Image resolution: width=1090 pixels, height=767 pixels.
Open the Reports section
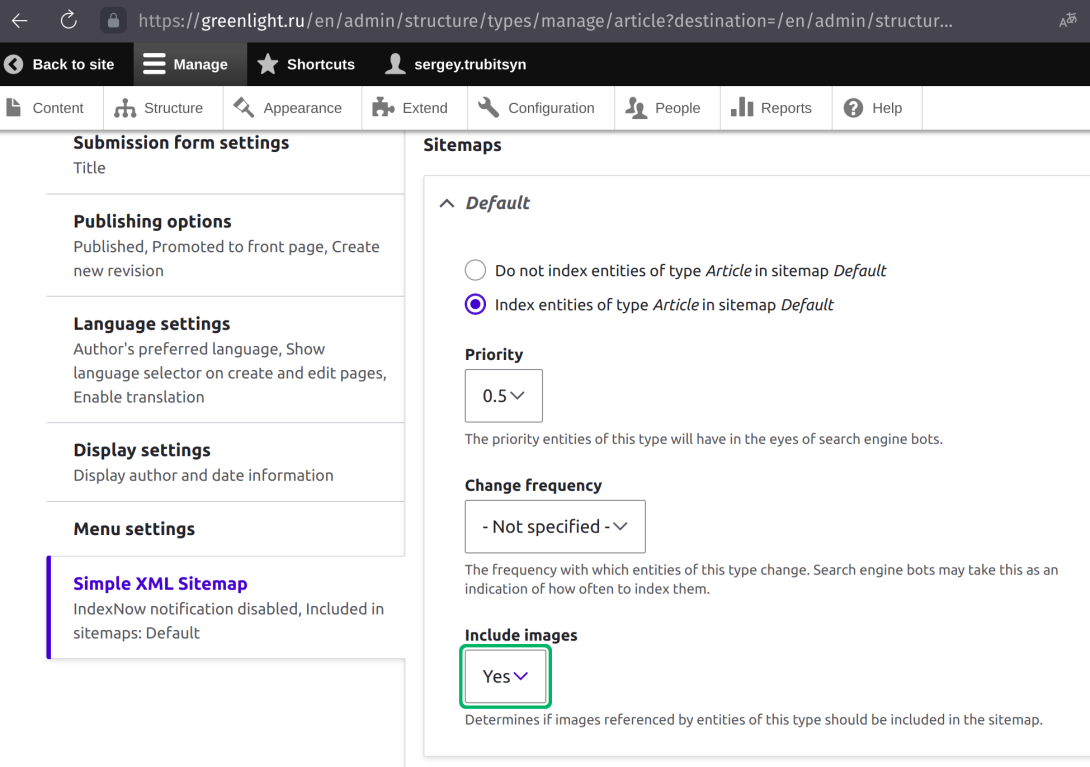tap(775, 107)
